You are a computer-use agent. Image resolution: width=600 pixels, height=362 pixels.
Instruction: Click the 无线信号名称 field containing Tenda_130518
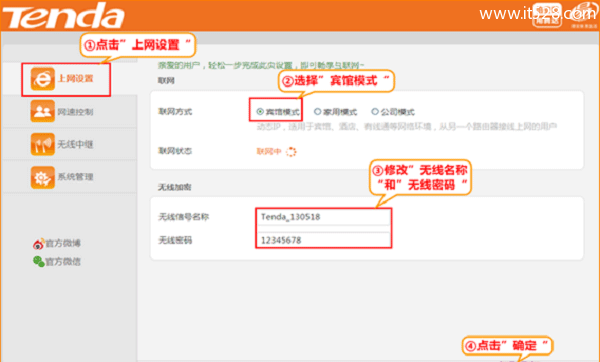[x=323, y=217]
